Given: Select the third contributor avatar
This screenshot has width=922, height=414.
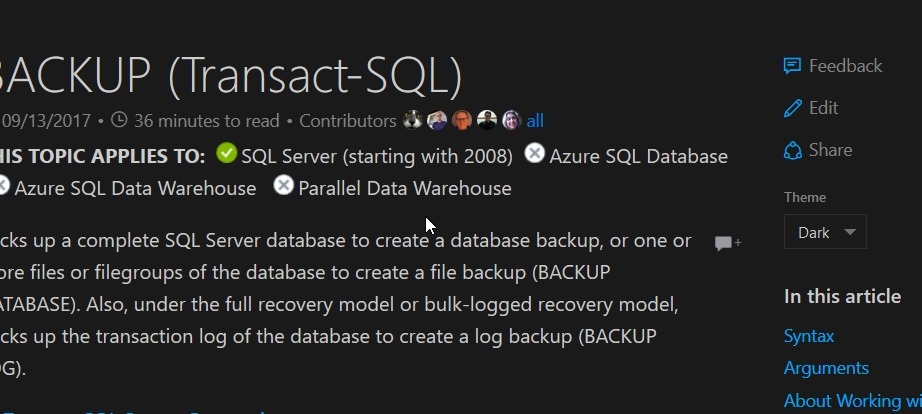Looking at the screenshot, I should (462, 121).
